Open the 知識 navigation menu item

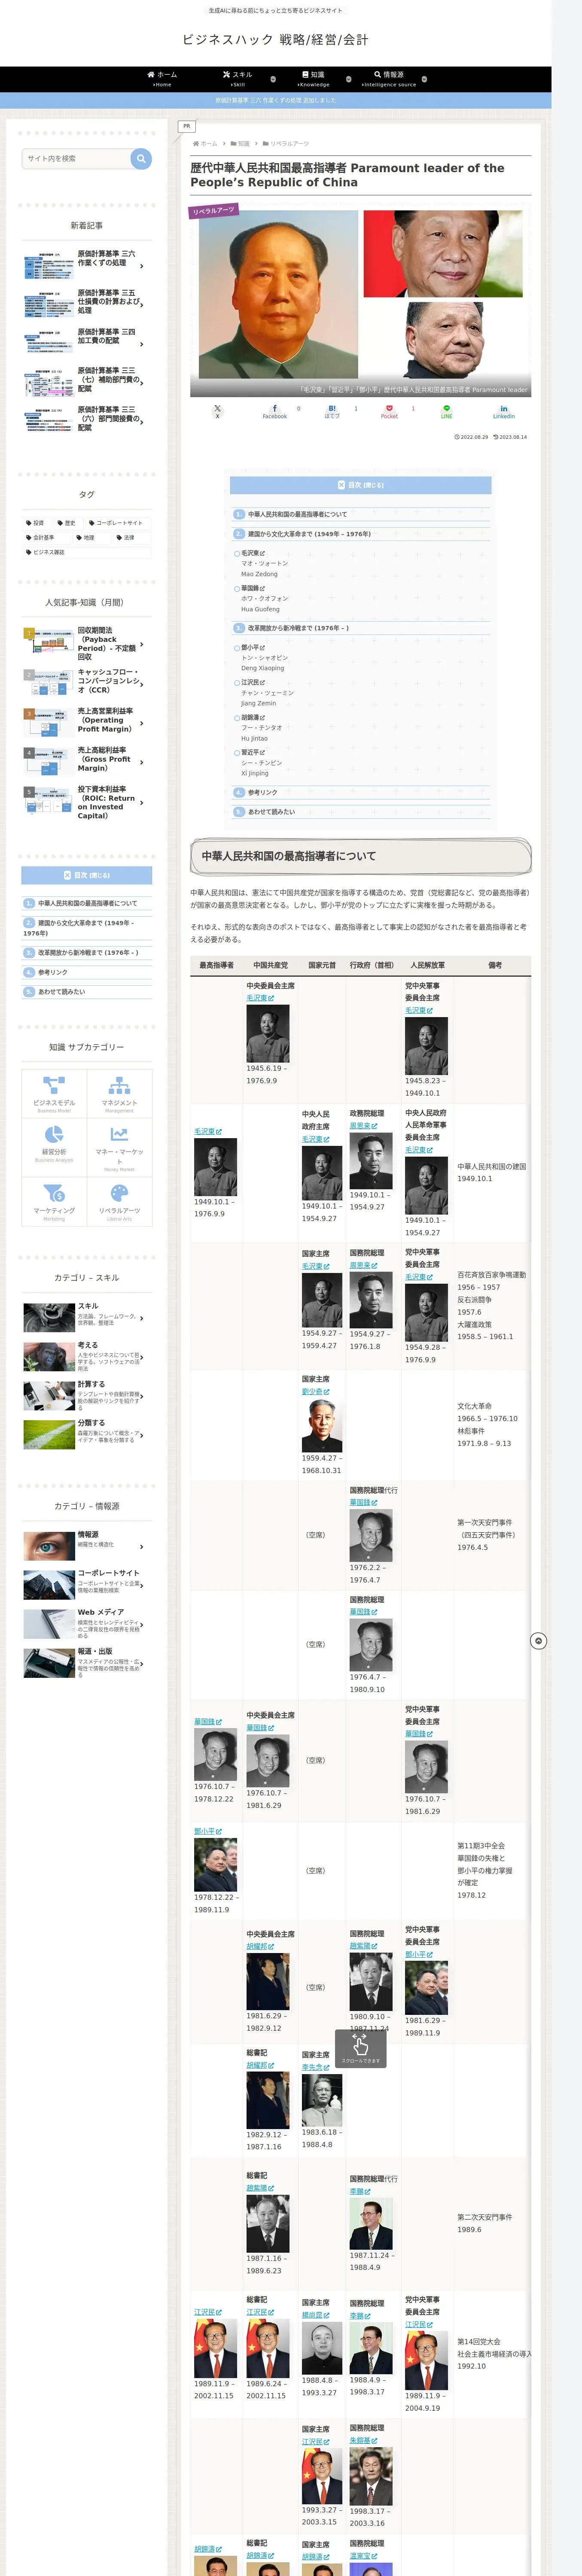(x=314, y=79)
